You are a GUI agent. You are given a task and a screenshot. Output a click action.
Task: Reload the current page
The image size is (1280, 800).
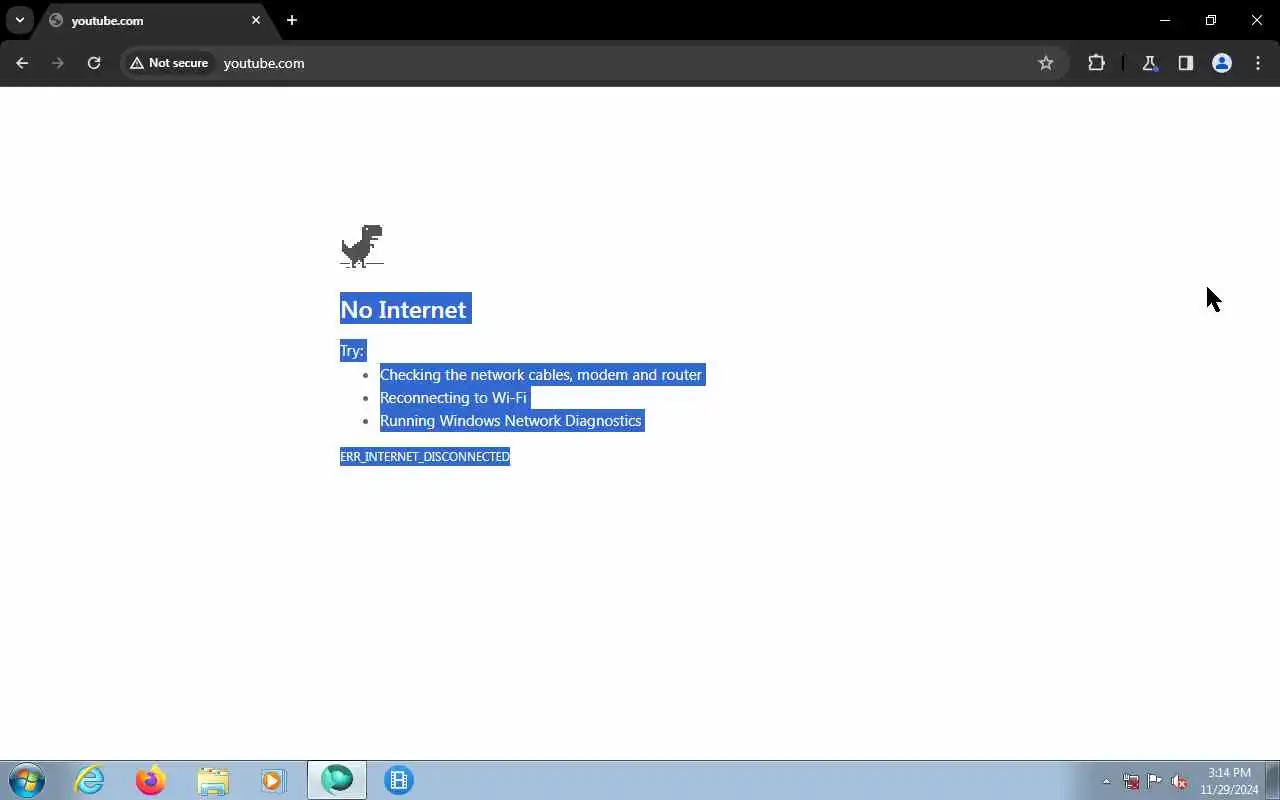[x=94, y=63]
